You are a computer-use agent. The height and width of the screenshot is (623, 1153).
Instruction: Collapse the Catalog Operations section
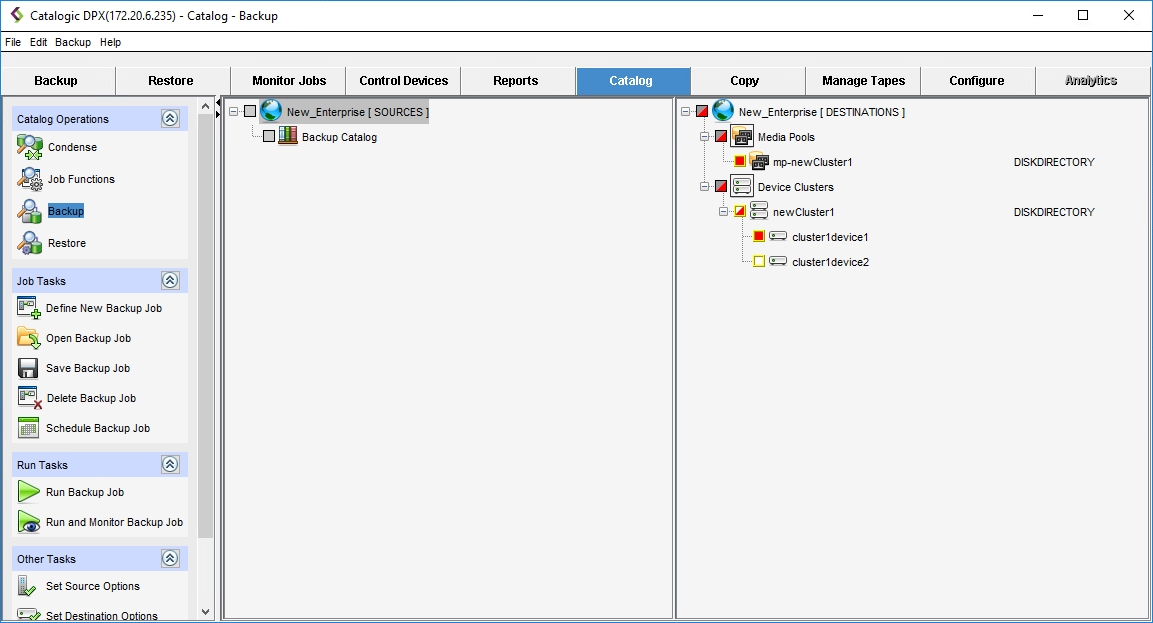tap(170, 119)
